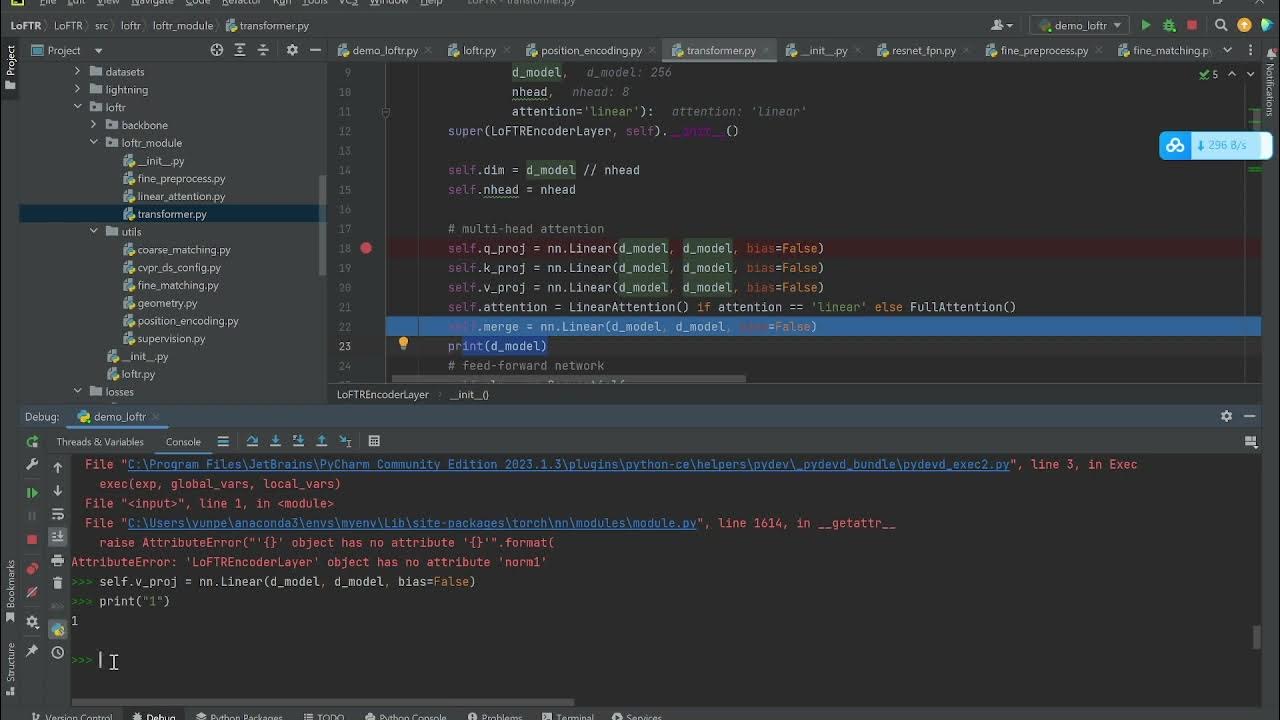
Task: Collapse the utils folder
Action: [94, 232]
